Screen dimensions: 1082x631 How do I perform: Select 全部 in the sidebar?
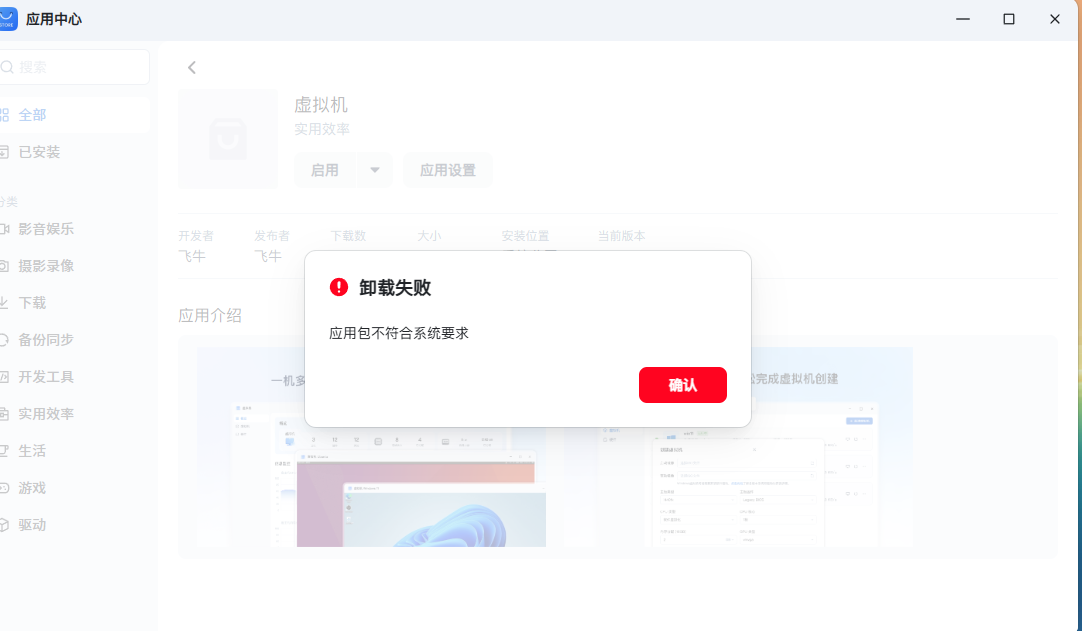(x=32, y=115)
